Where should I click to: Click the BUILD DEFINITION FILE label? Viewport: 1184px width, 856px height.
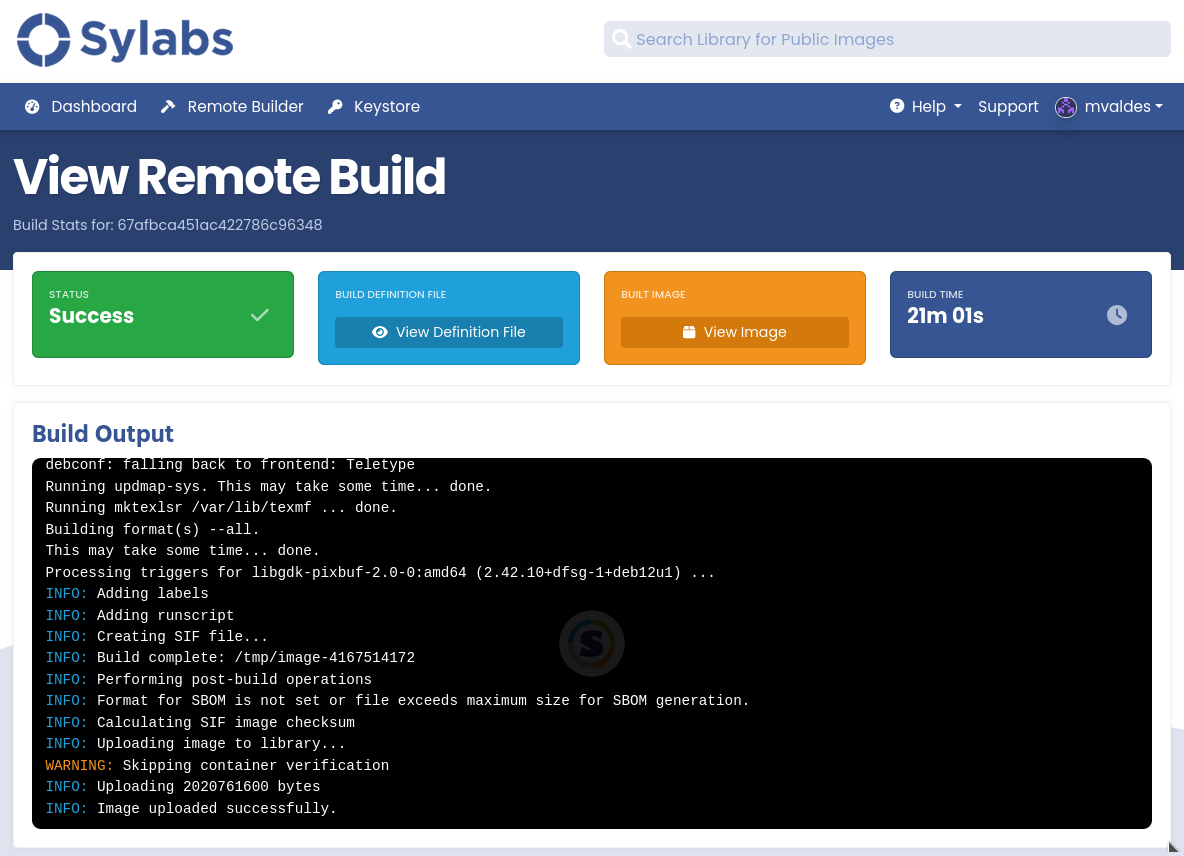[390, 294]
